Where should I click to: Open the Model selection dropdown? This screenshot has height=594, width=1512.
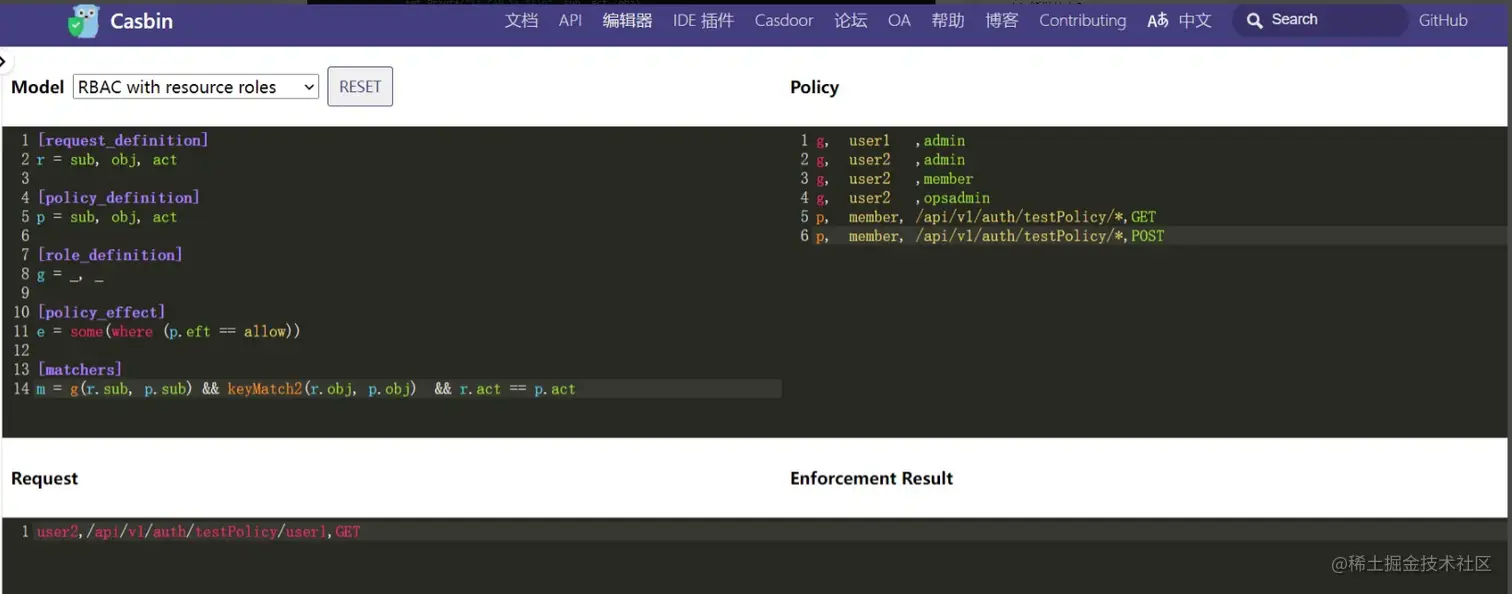pyautogui.click(x=196, y=87)
